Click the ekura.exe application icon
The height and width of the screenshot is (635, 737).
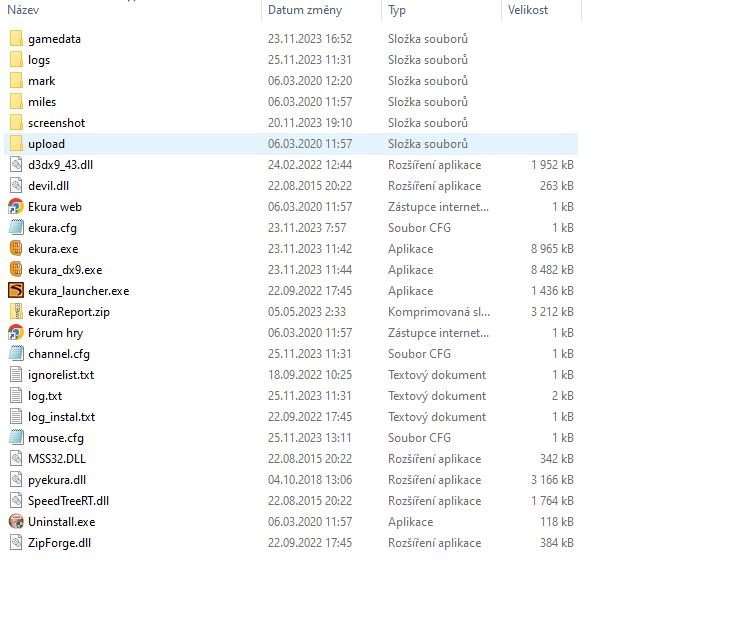[x=16, y=249]
